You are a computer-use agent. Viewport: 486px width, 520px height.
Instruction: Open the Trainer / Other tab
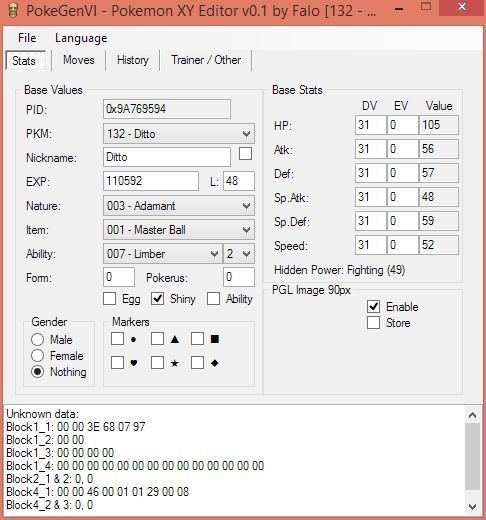[x=206, y=60]
